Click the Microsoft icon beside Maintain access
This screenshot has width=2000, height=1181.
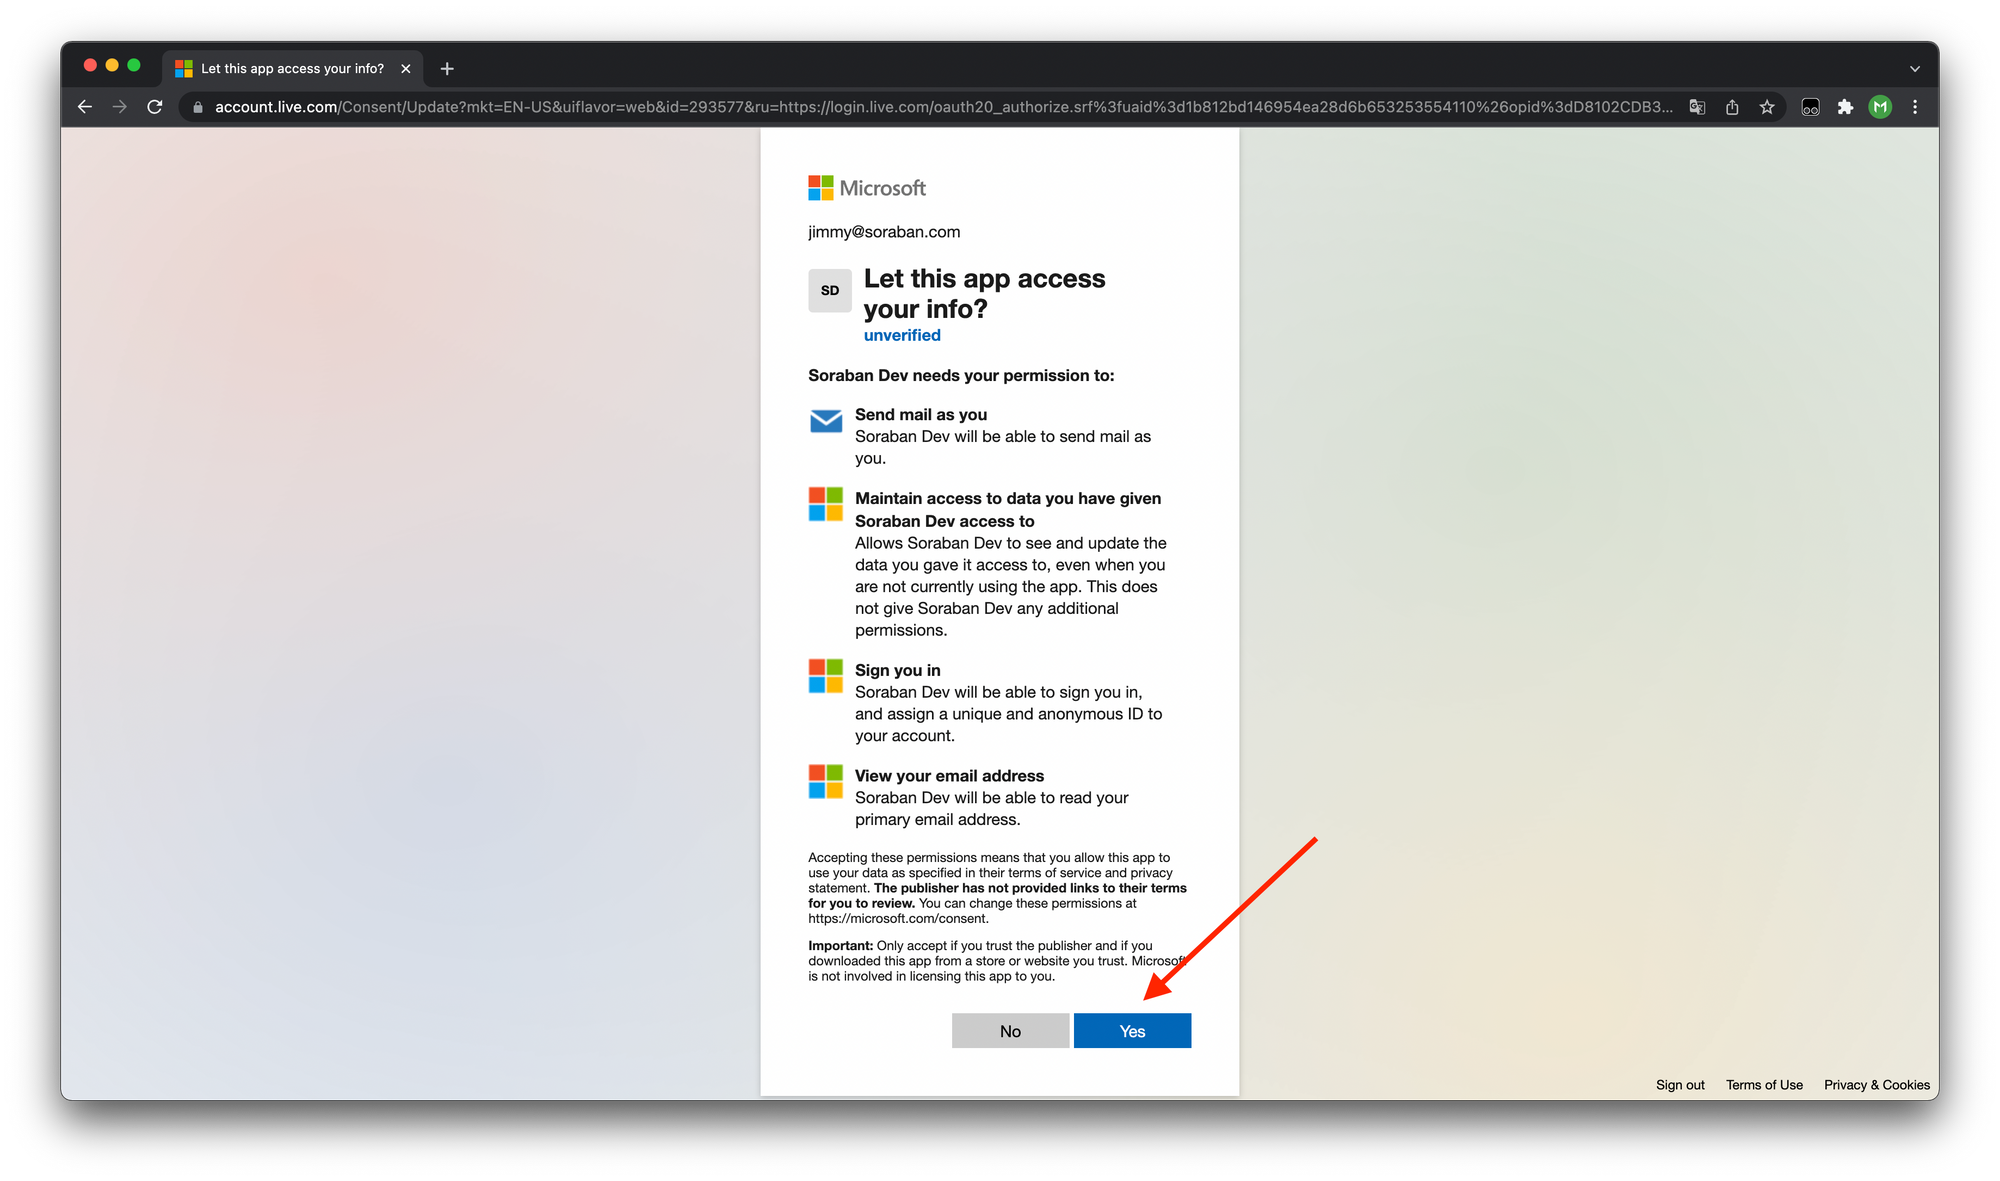point(825,504)
